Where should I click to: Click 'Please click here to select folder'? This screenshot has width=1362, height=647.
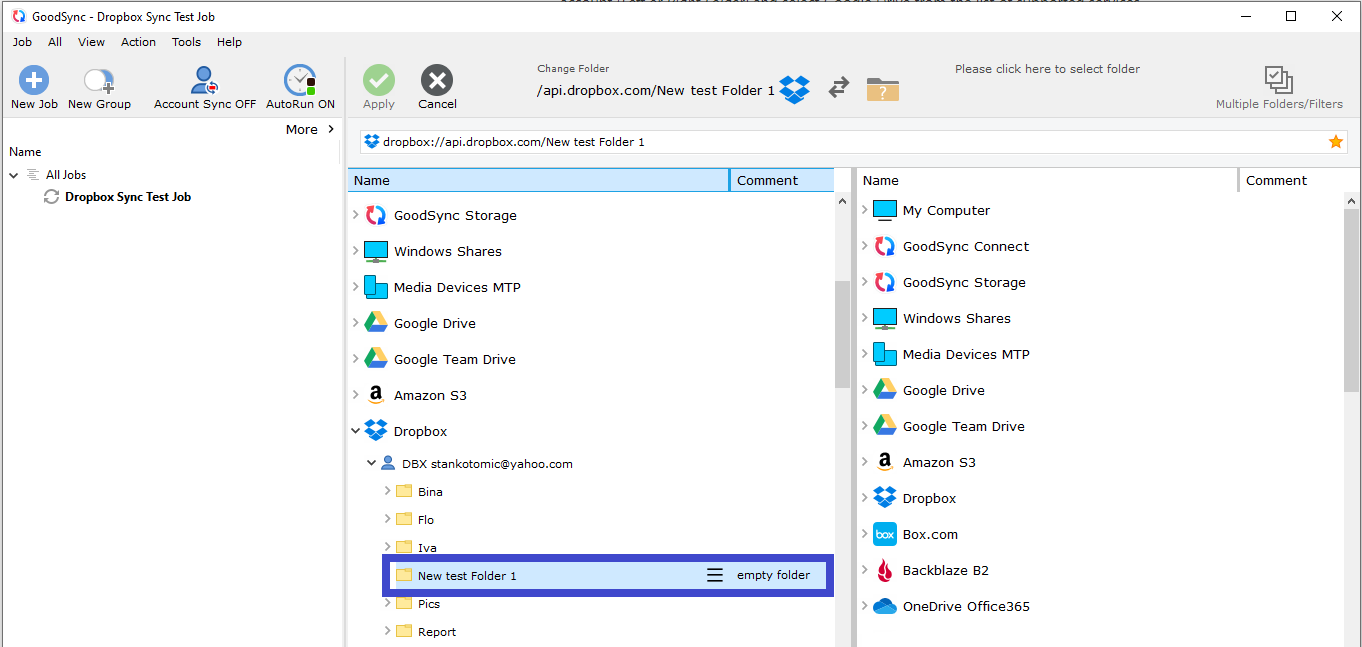(1047, 69)
